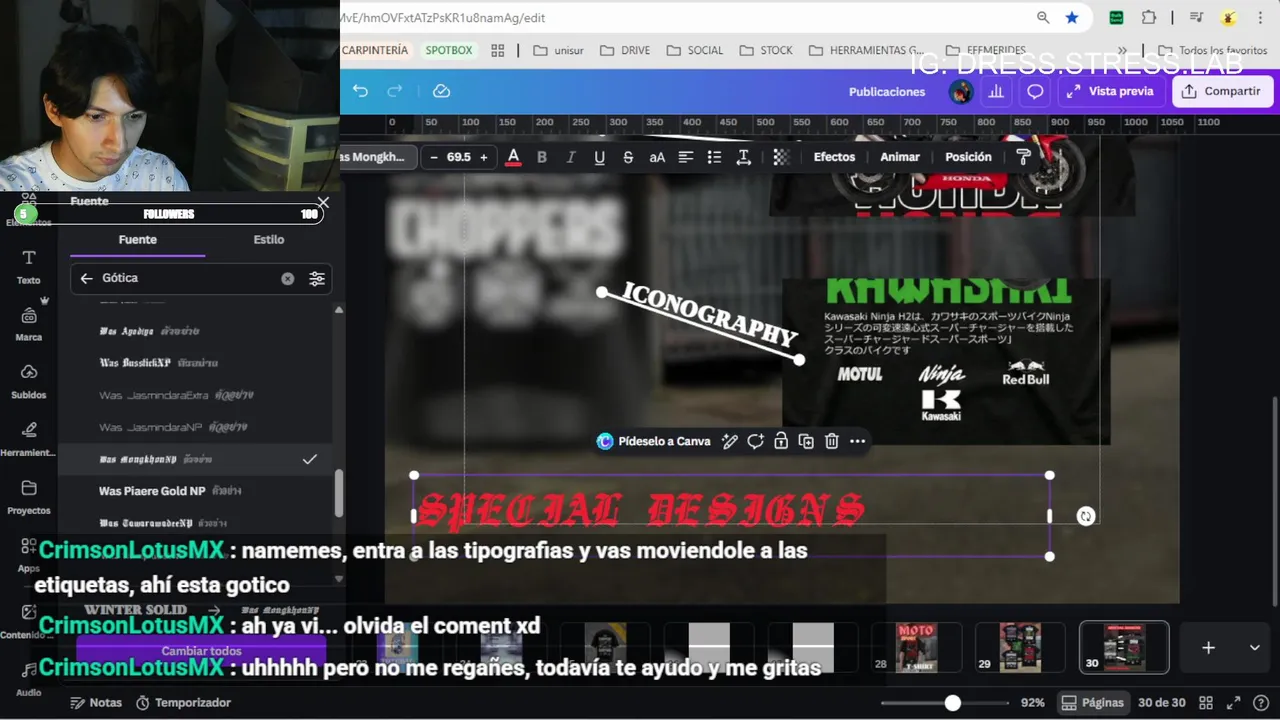Open Vista previa mode
Image resolution: width=1280 pixels, height=720 pixels.
tap(1110, 91)
